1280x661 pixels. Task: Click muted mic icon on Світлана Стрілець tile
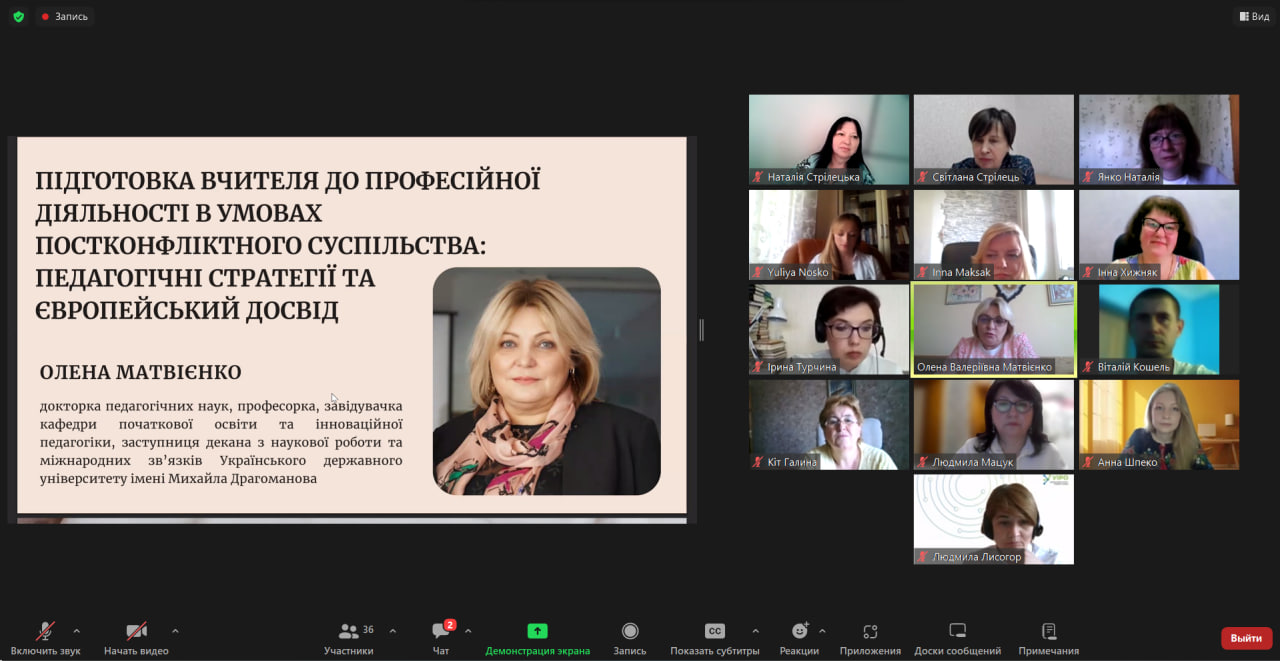tap(923, 177)
